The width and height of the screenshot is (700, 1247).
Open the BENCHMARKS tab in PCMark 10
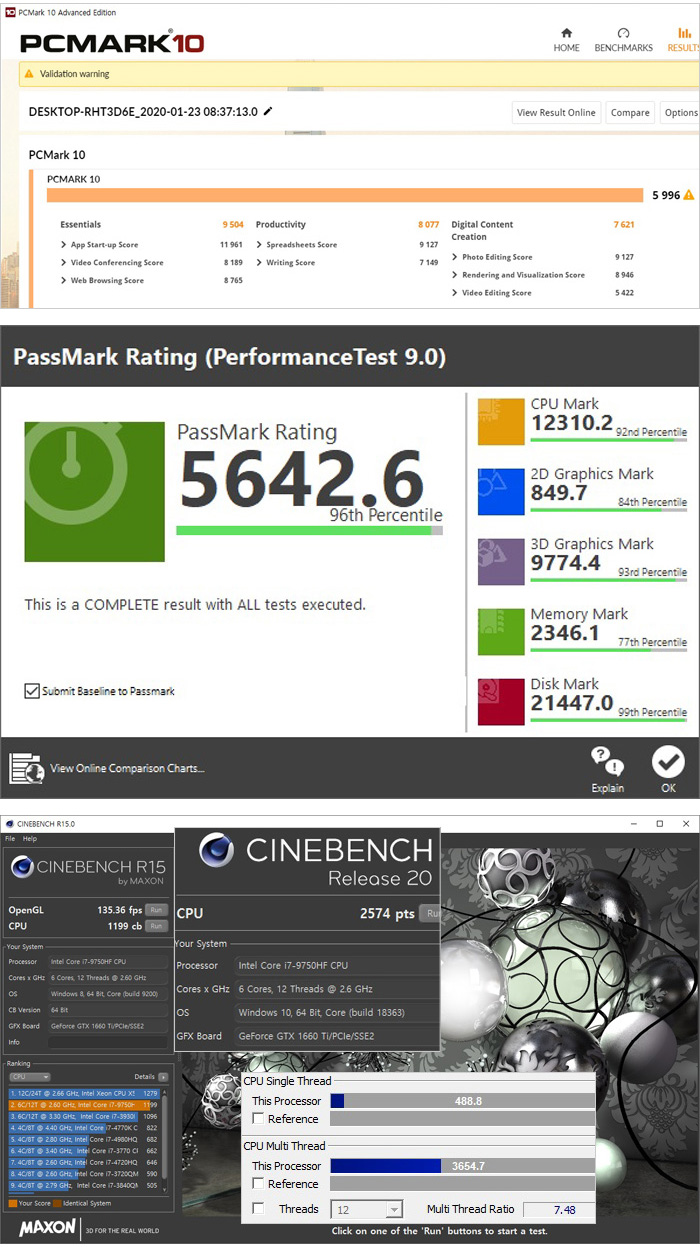[x=623, y=40]
